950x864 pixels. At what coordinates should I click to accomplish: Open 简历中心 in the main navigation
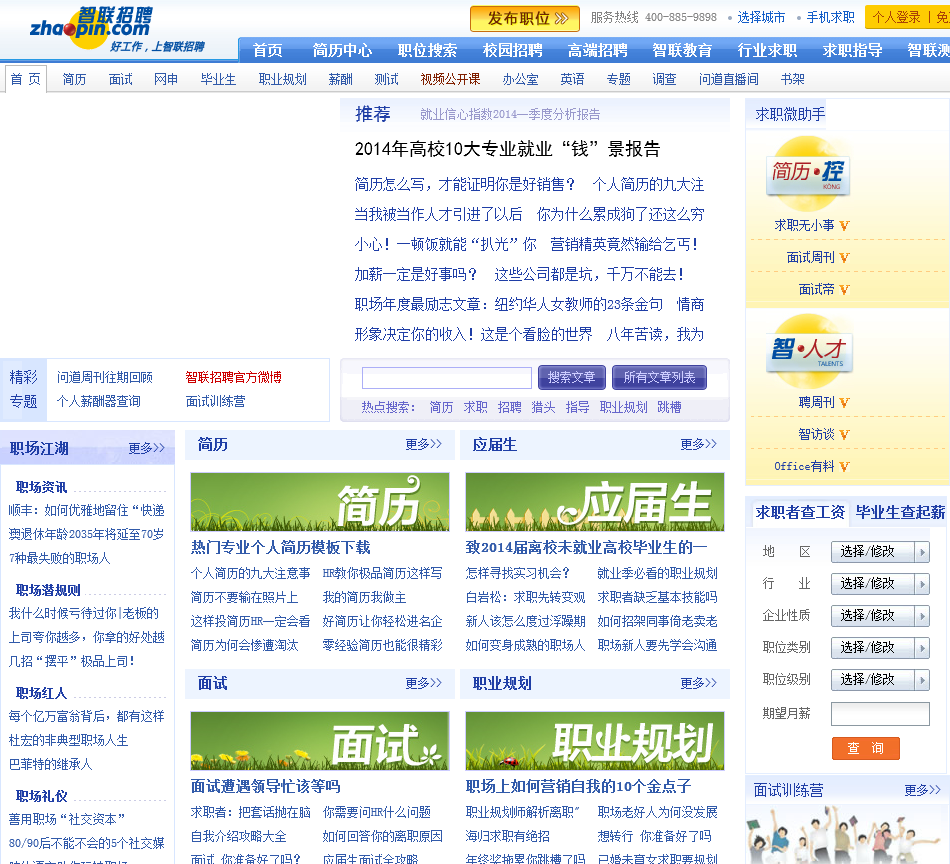342,50
